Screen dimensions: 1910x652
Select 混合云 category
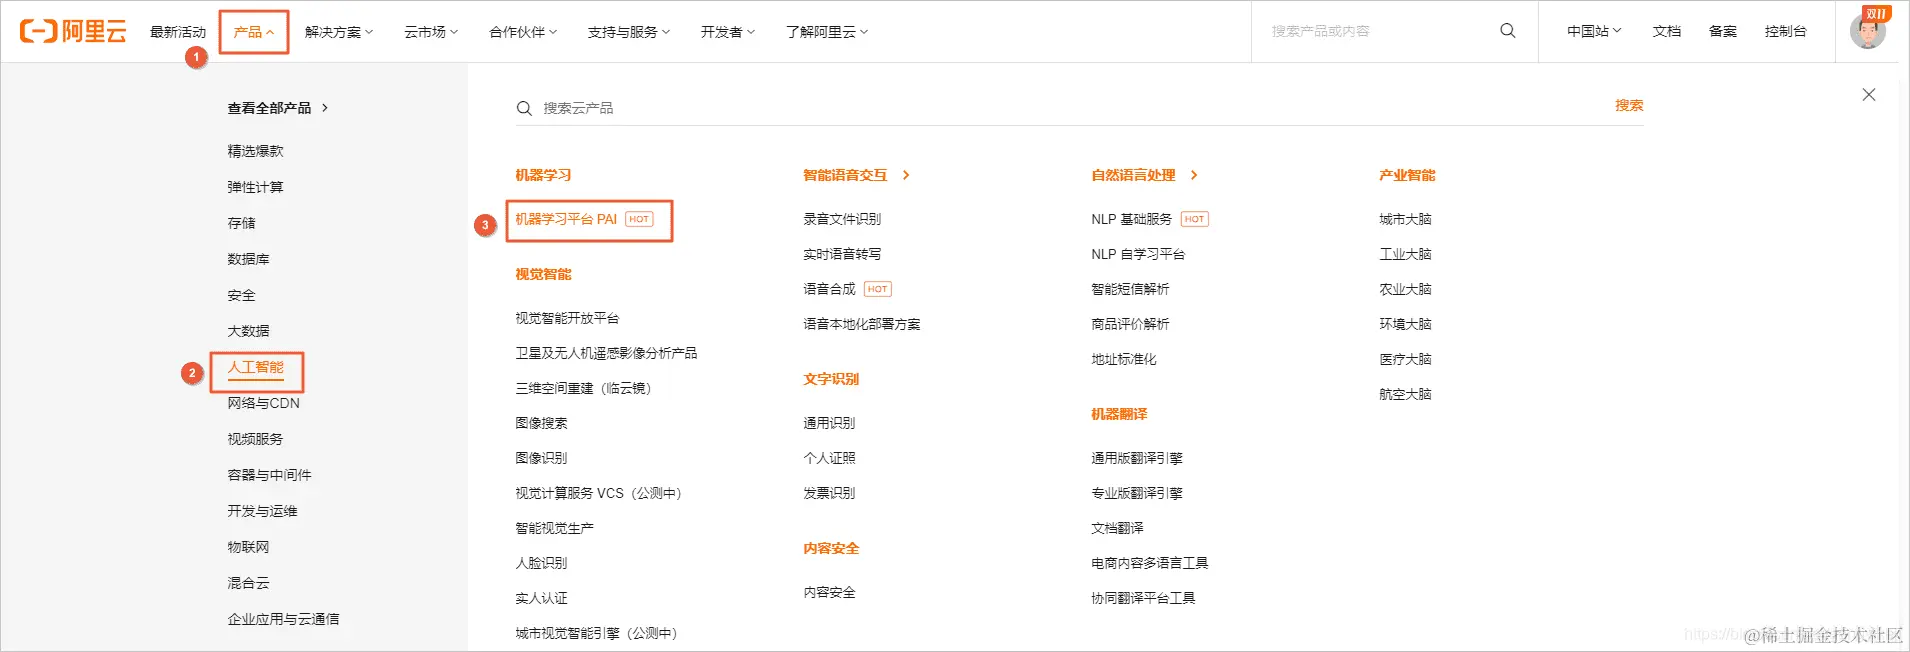click(x=248, y=583)
